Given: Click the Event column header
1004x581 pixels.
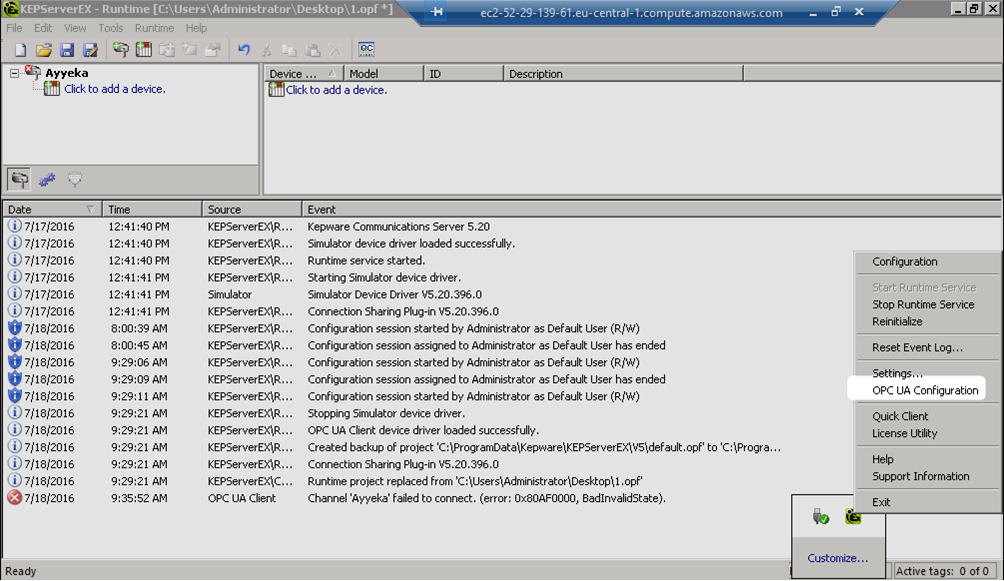Looking at the screenshot, I should tap(651, 209).
